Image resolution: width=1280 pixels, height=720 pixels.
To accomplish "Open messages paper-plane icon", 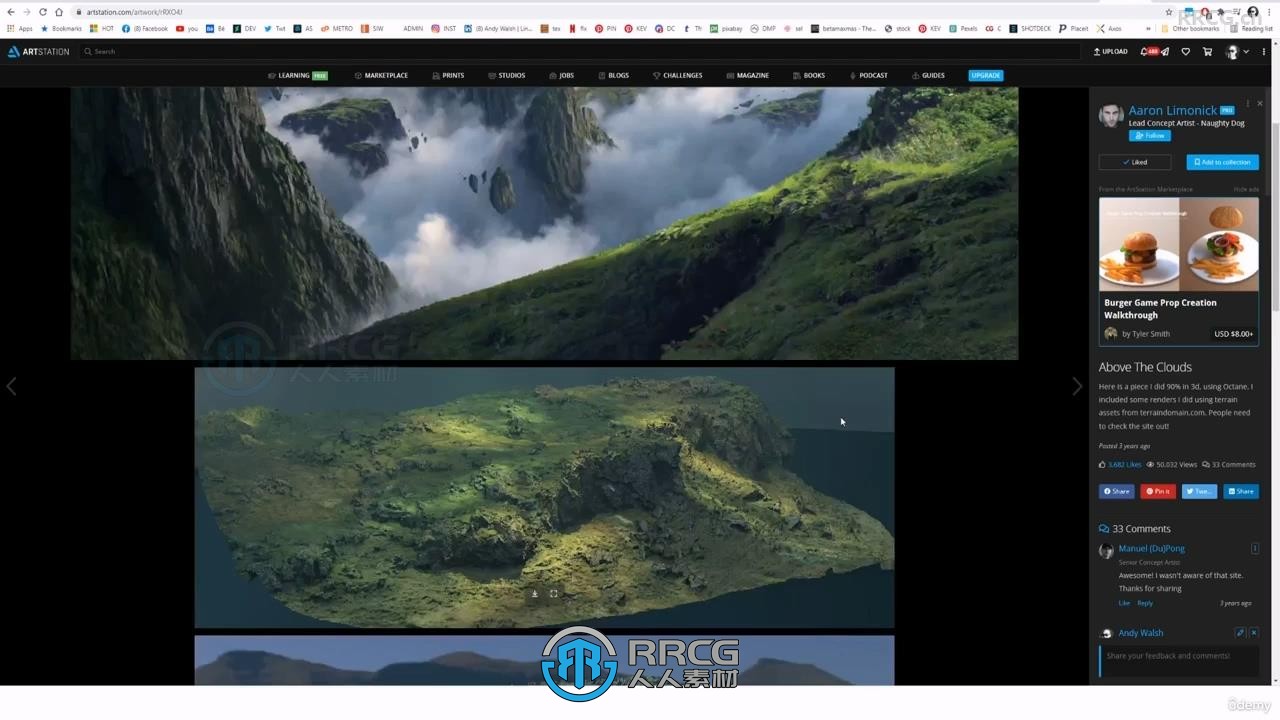I will [1164, 51].
